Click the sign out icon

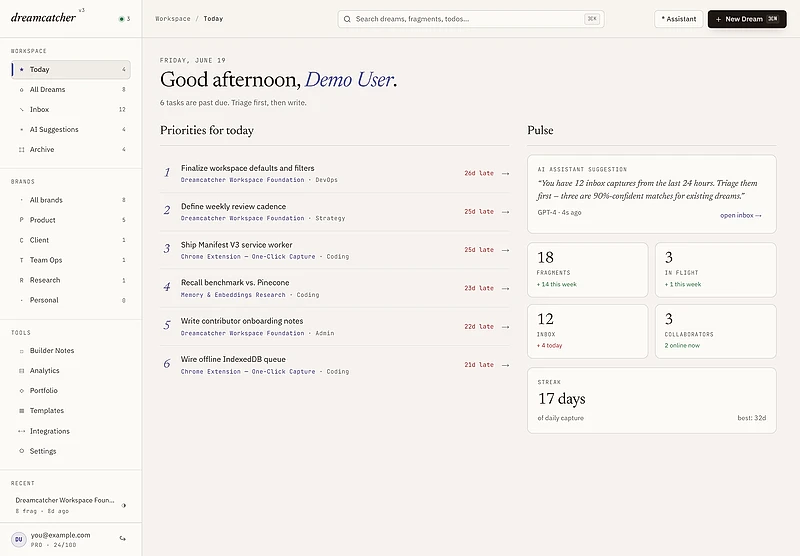[x=122, y=538]
